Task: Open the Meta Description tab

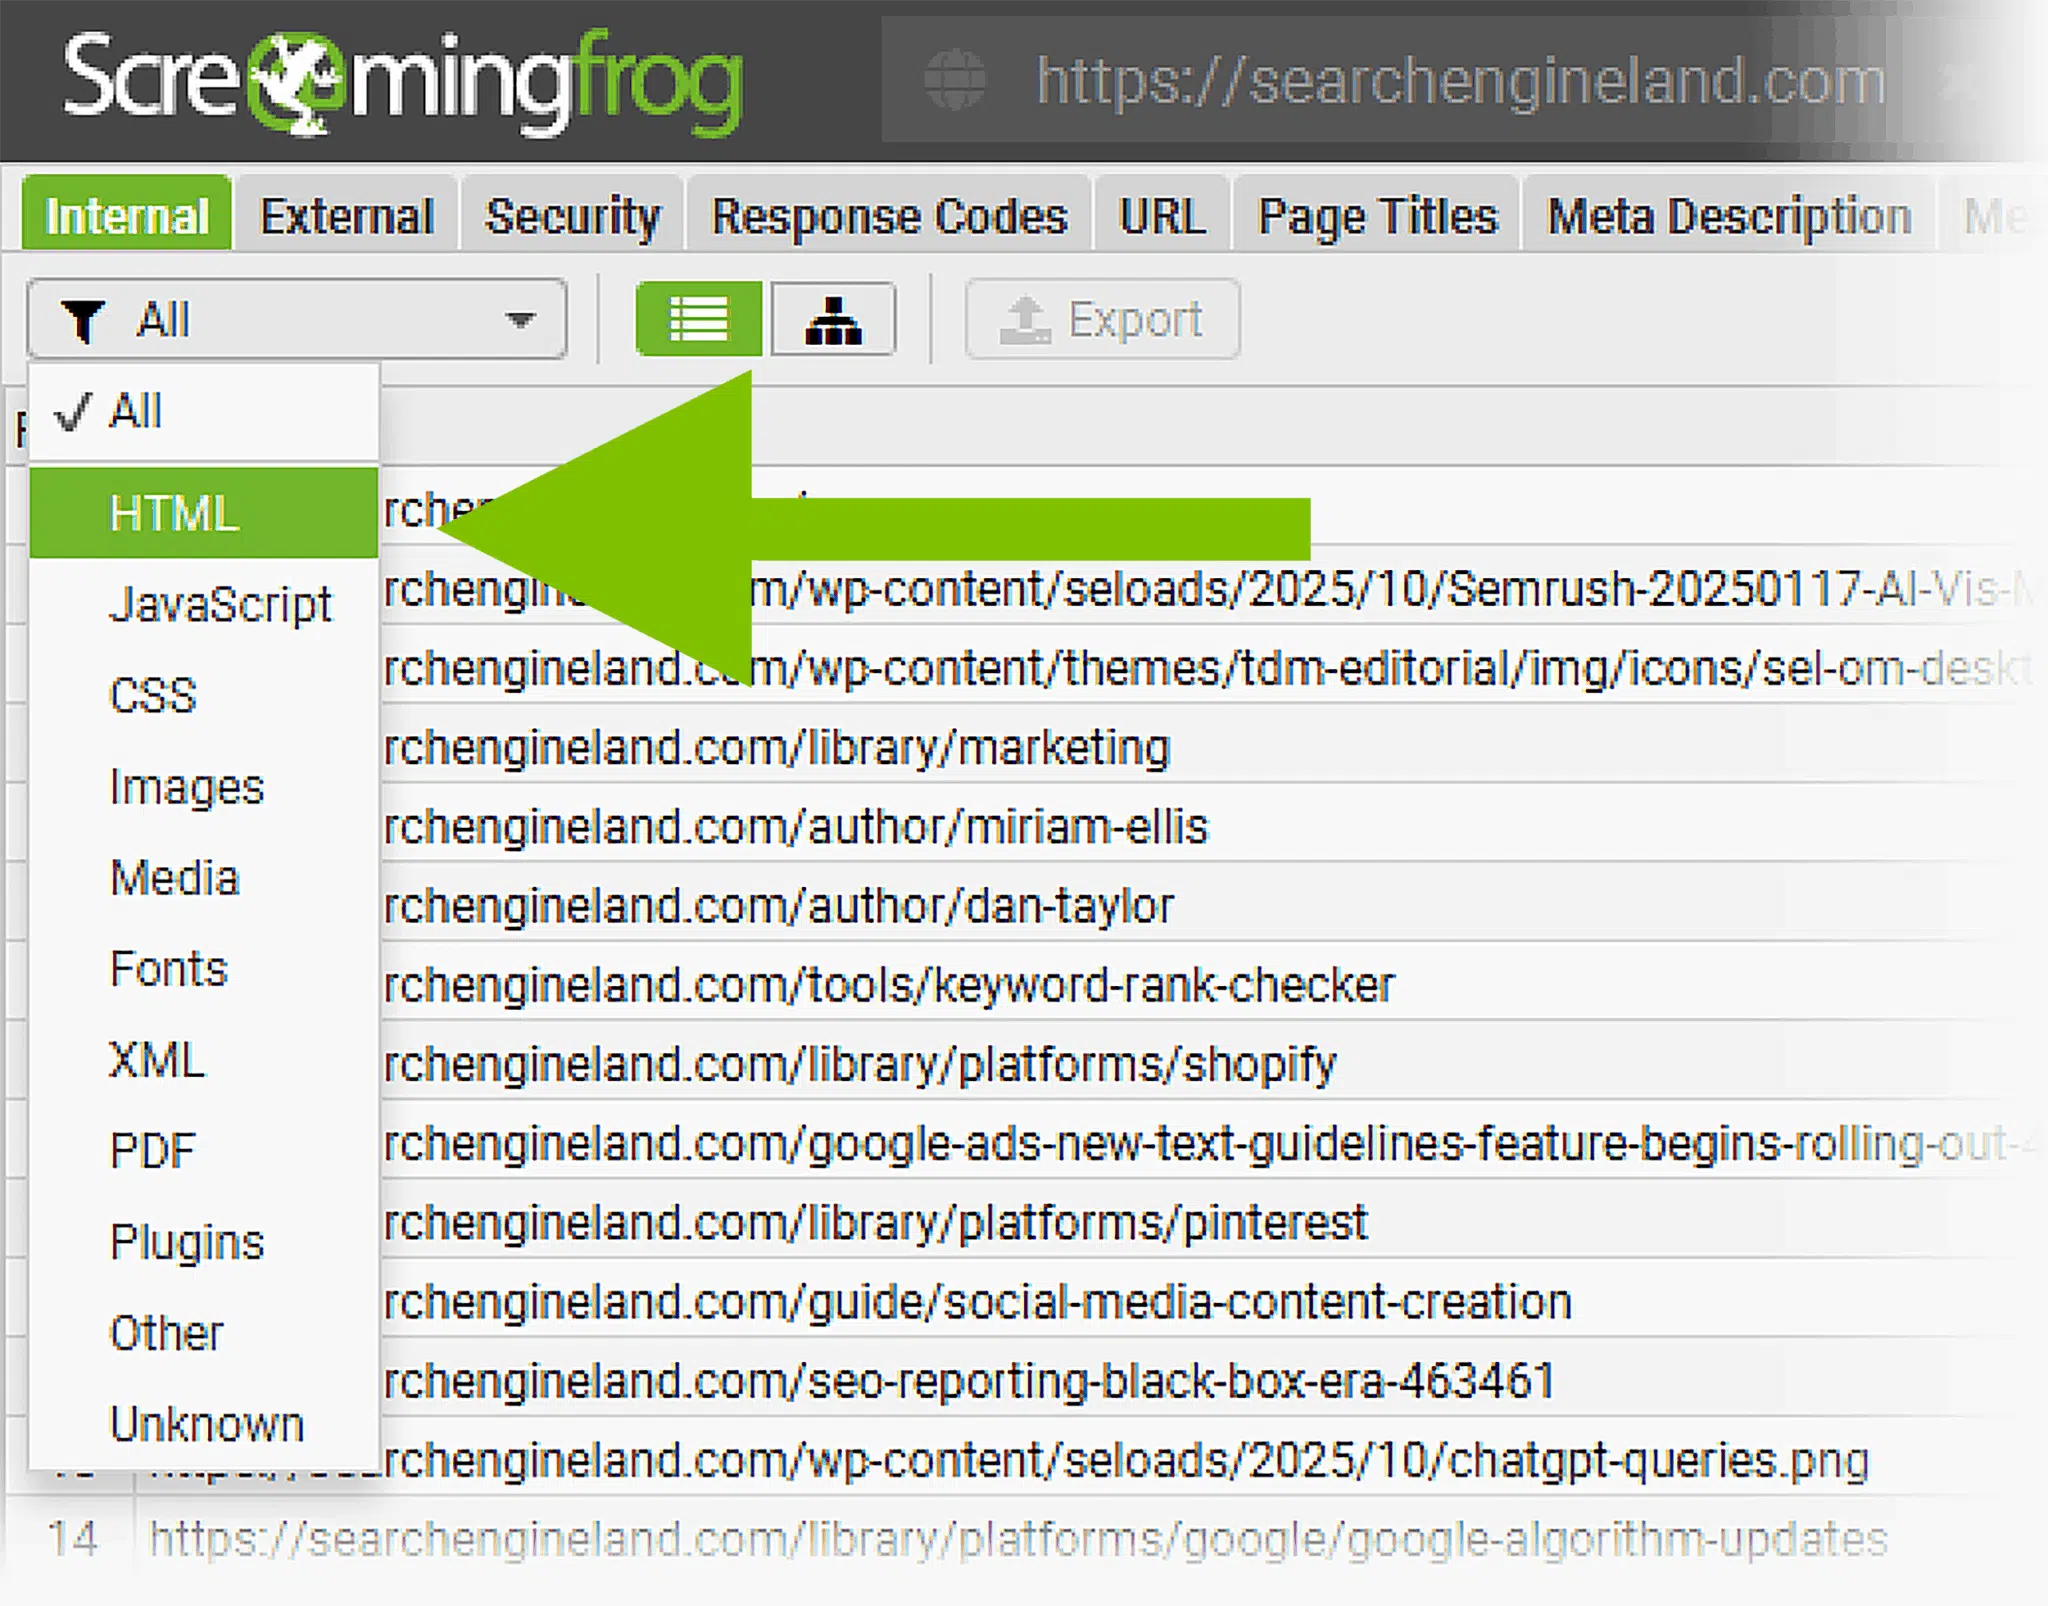Action: coord(1729,215)
